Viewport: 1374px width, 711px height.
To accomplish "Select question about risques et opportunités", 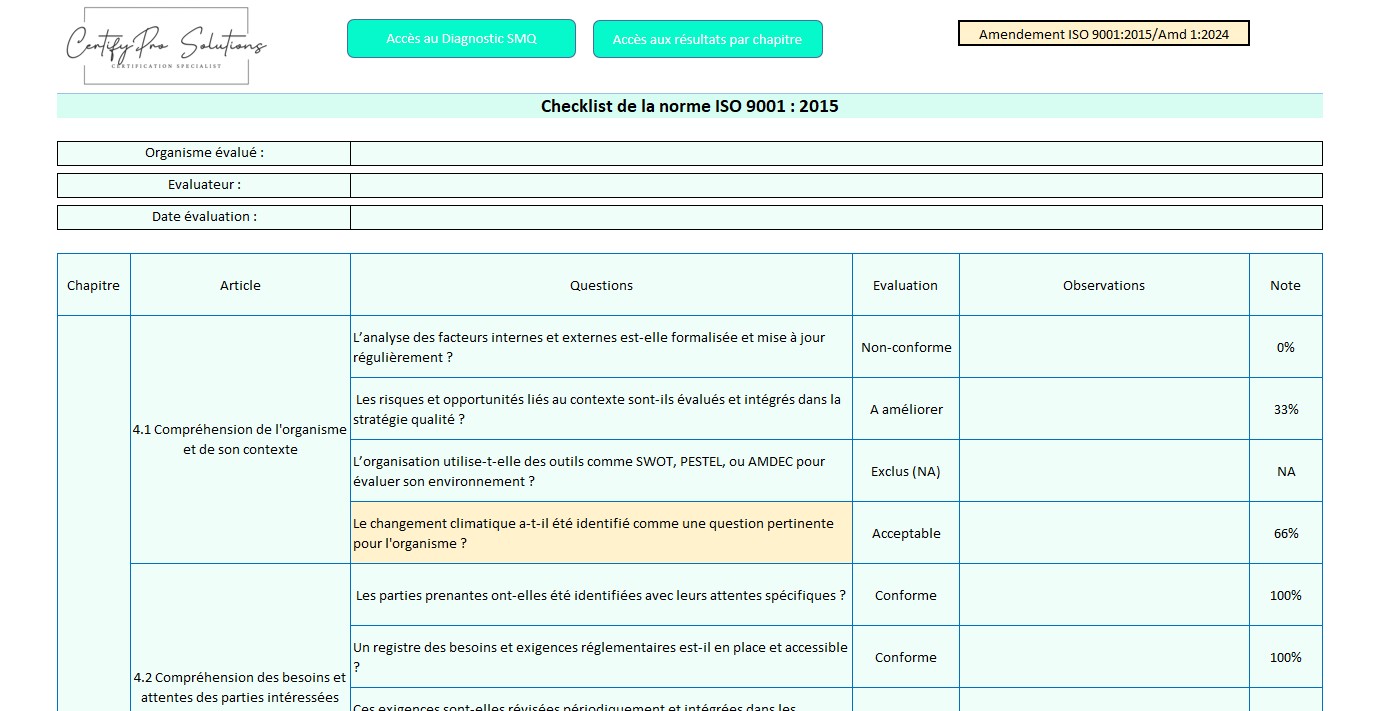I will click(x=601, y=409).
